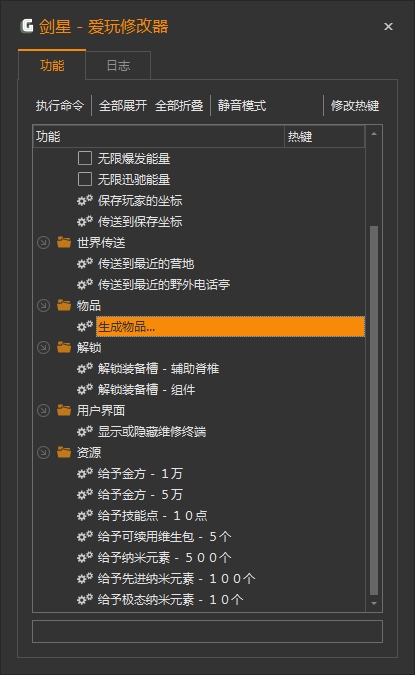Click the folder icon next to 世界传送

click(x=64, y=242)
